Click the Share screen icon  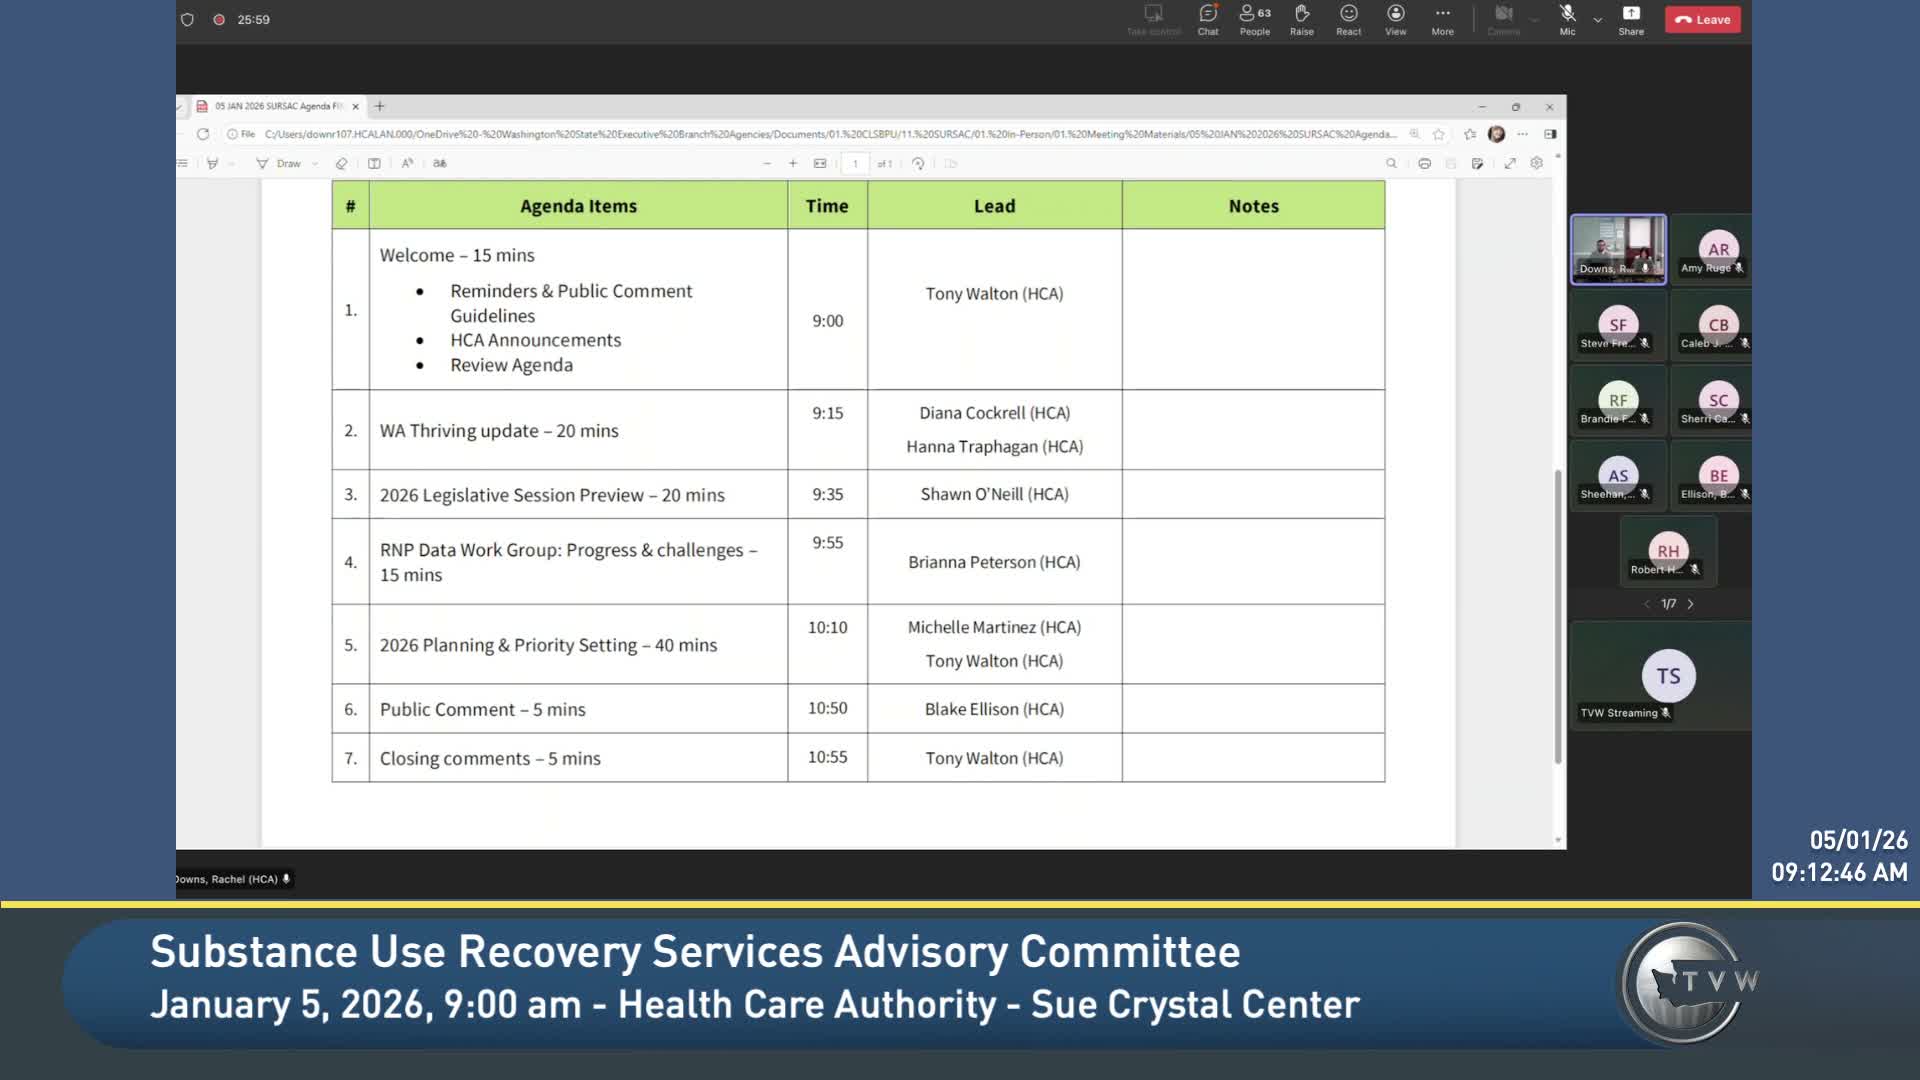pyautogui.click(x=1631, y=19)
